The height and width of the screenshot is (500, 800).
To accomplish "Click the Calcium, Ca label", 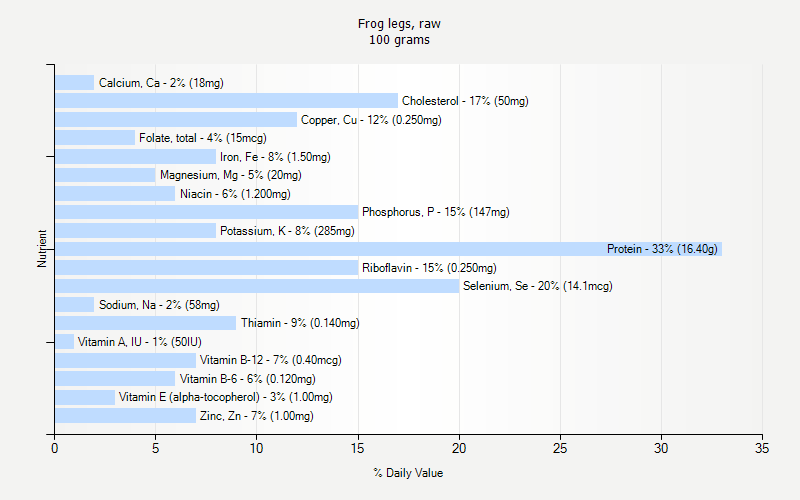I will click(x=161, y=83).
